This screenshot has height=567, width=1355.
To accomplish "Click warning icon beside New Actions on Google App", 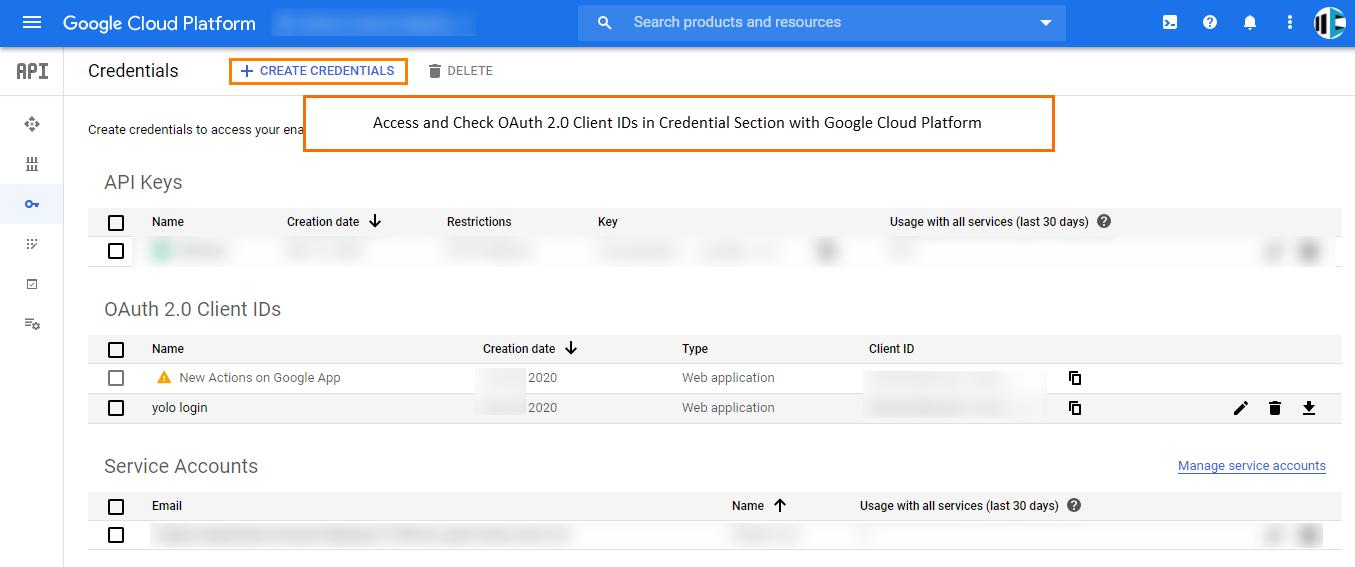I will click(164, 378).
